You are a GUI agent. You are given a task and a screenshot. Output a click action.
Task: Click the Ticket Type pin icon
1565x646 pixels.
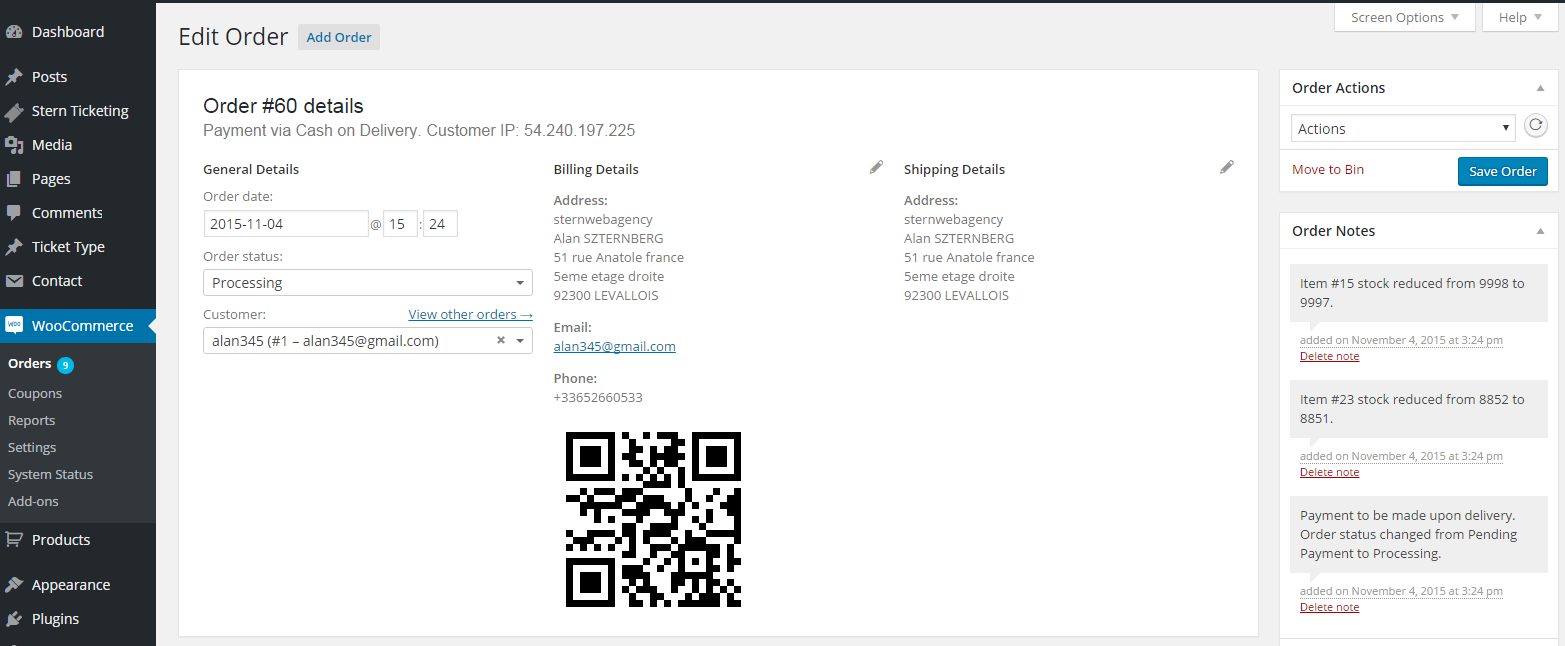click(x=14, y=247)
